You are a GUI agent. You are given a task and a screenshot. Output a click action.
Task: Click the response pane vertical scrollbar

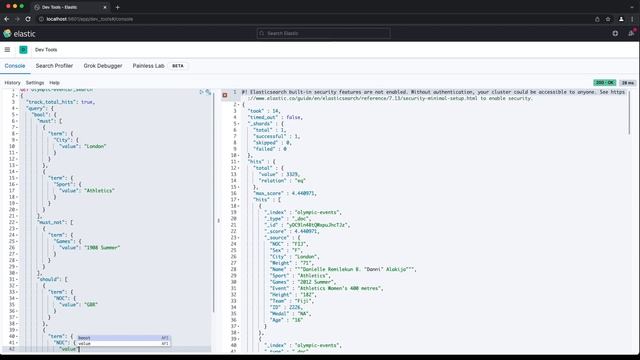tap(629, 113)
